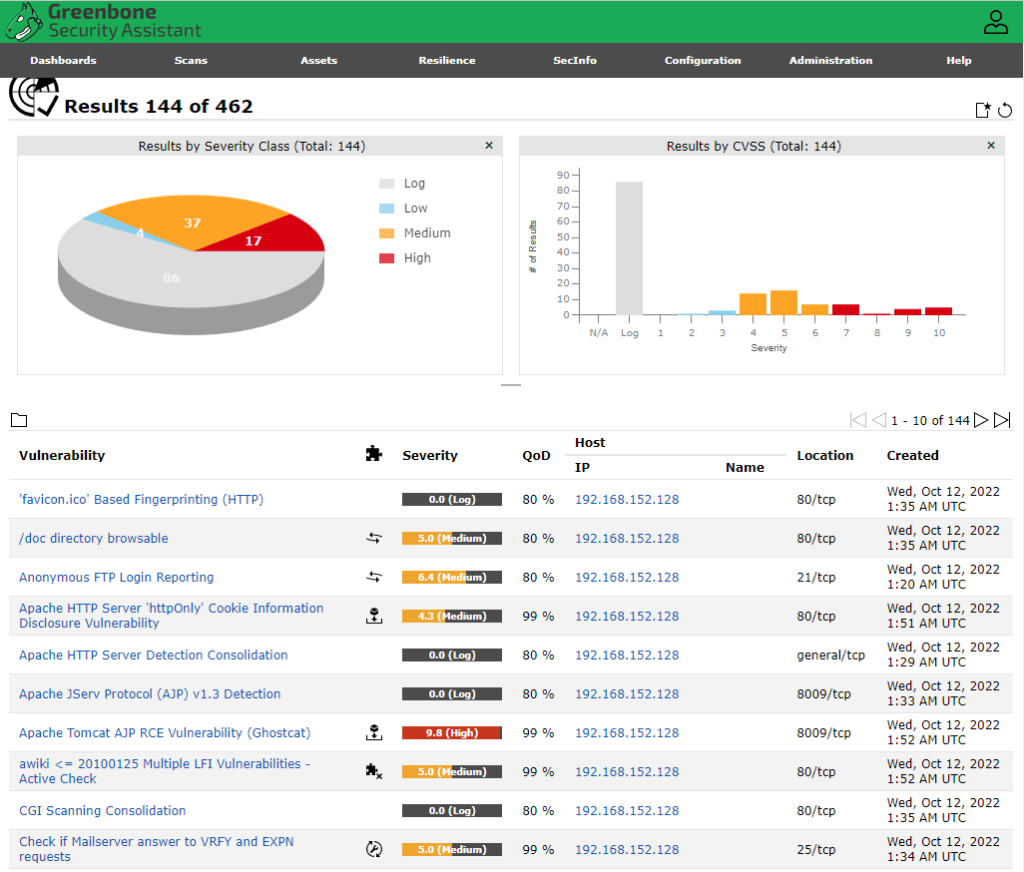The height and width of the screenshot is (872, 1024).
Task: Click vendor fix icon for Ghostcat row
Action: coord(374,732)
